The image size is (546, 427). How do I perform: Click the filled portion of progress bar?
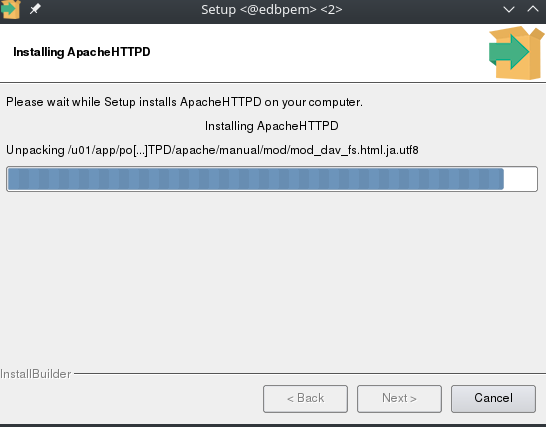tap(255, 179)
